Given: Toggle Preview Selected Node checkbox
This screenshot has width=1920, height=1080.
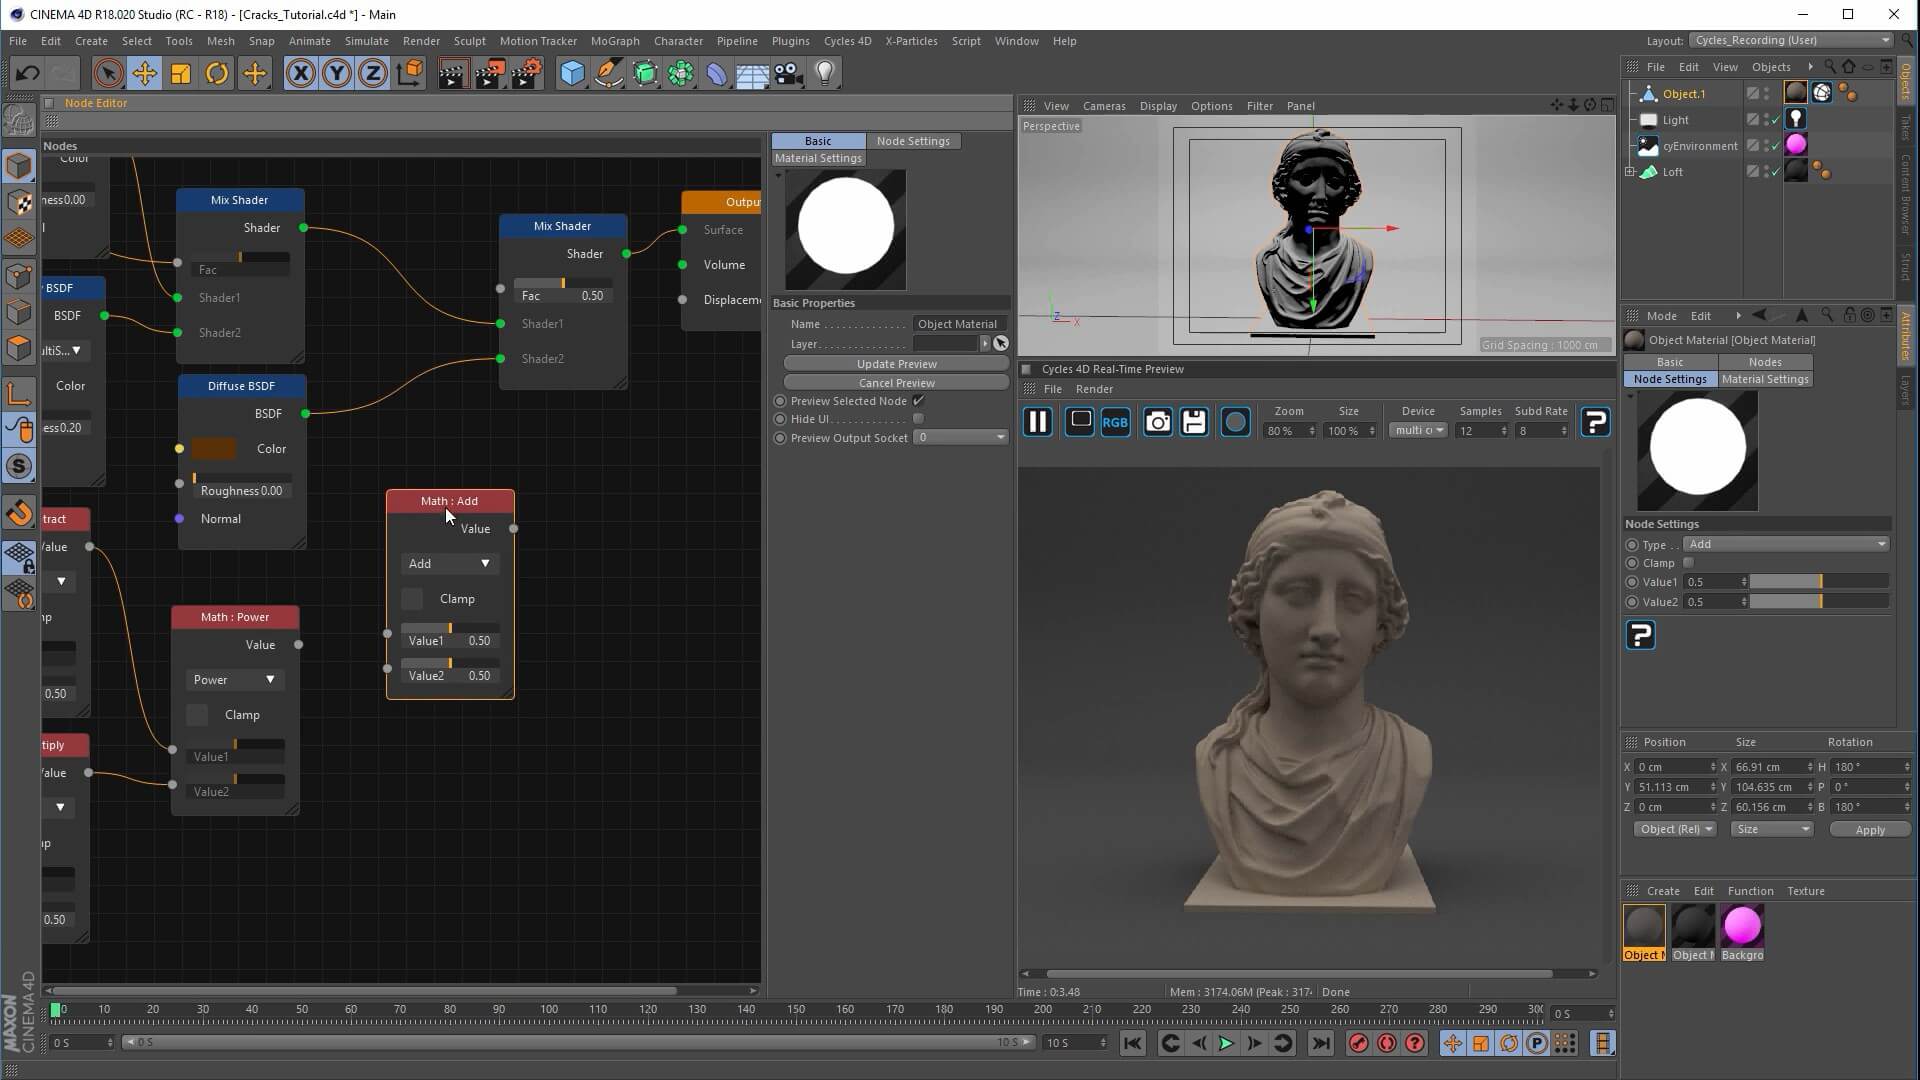Looking at the screenshot, I should point(918,401).
